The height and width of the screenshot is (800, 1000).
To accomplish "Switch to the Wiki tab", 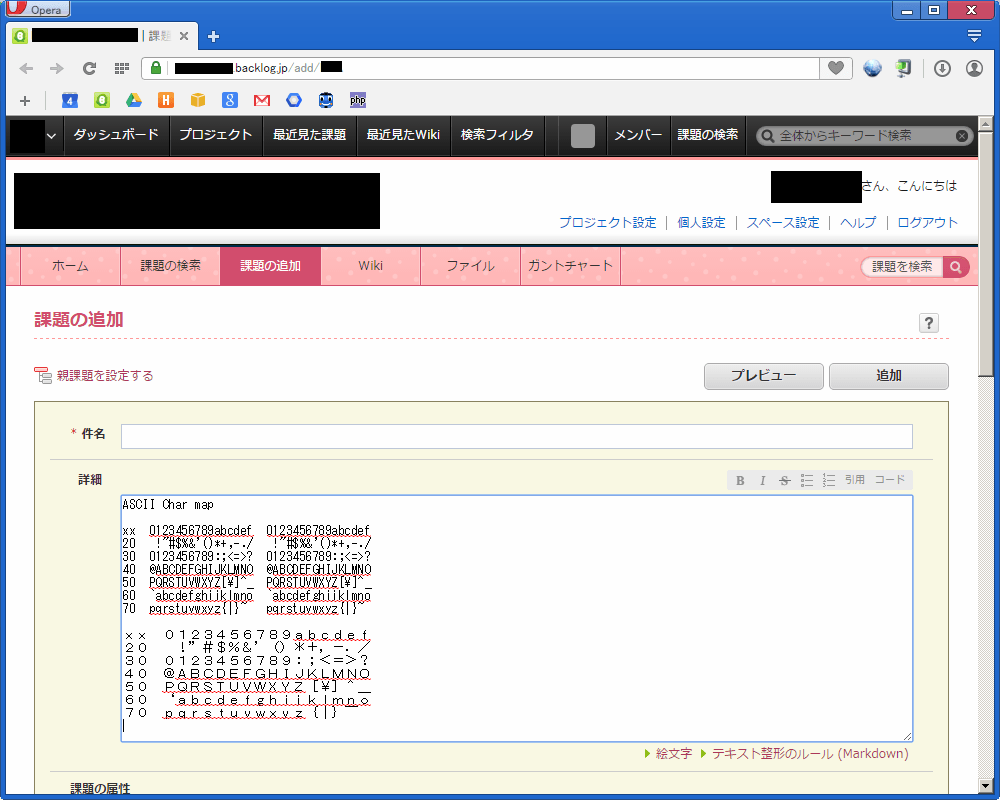I will [x=370, y=265].
